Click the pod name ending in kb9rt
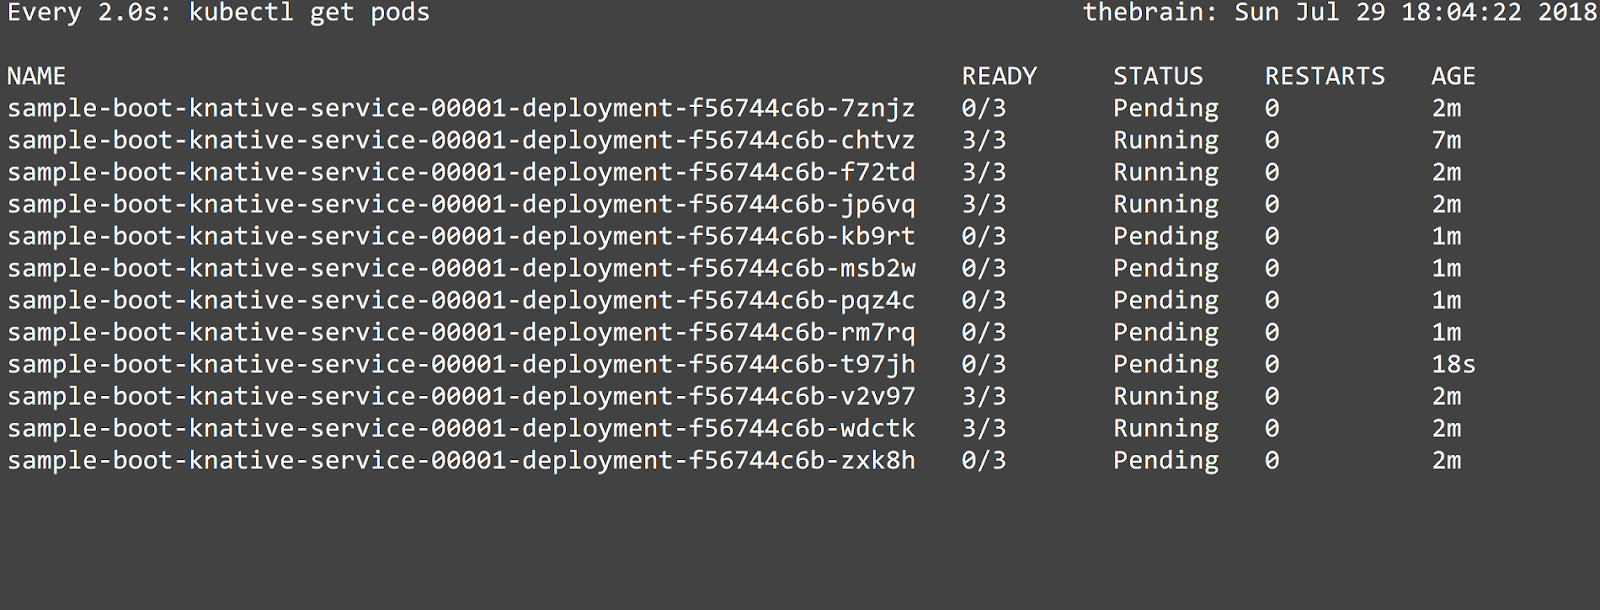The height and width of the screenshot is (610, 1600). pos(461,236)
